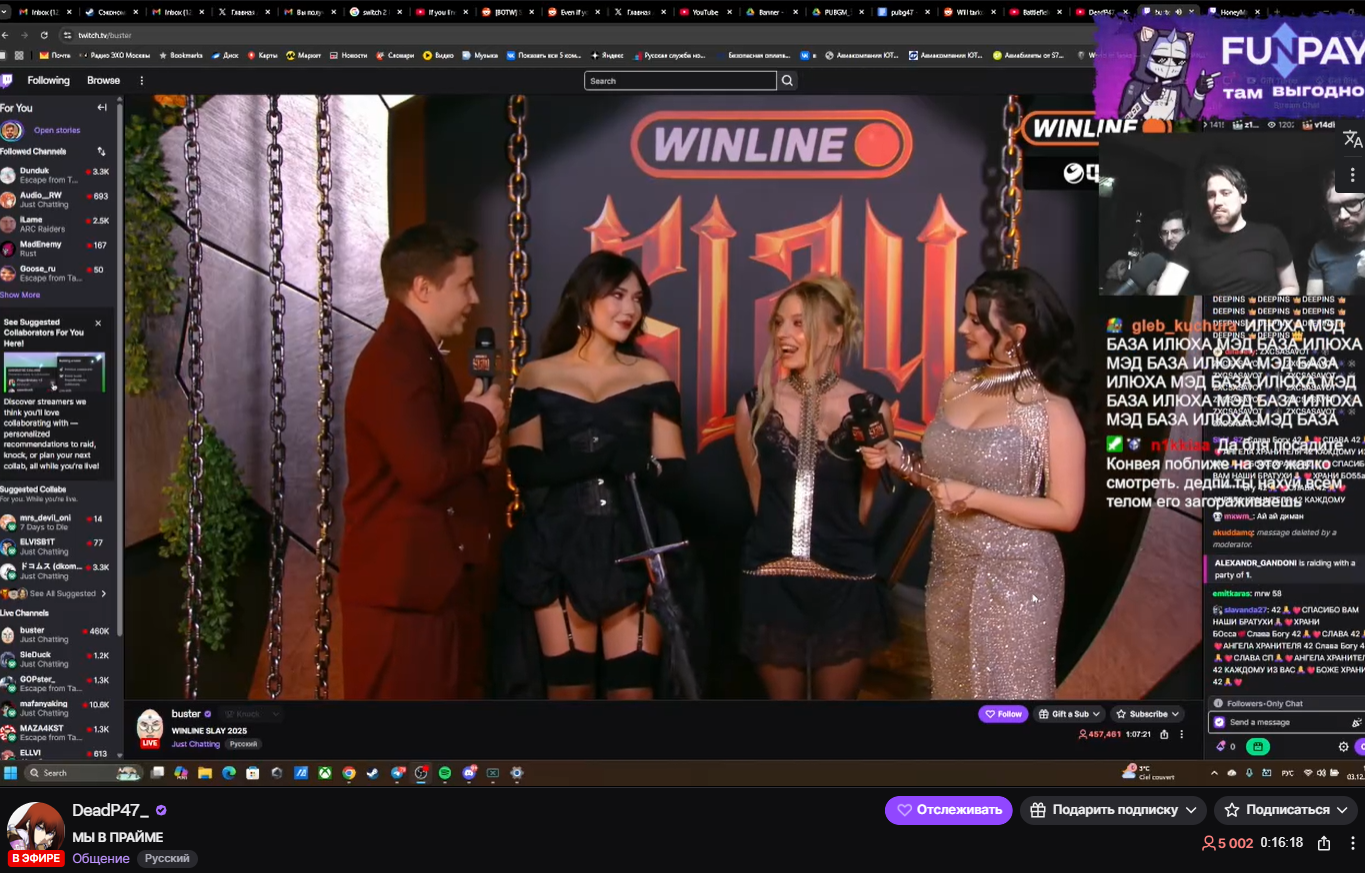The image size is (1365, 873).
Task: Click the buster channel name
Action: coord(186,714)
